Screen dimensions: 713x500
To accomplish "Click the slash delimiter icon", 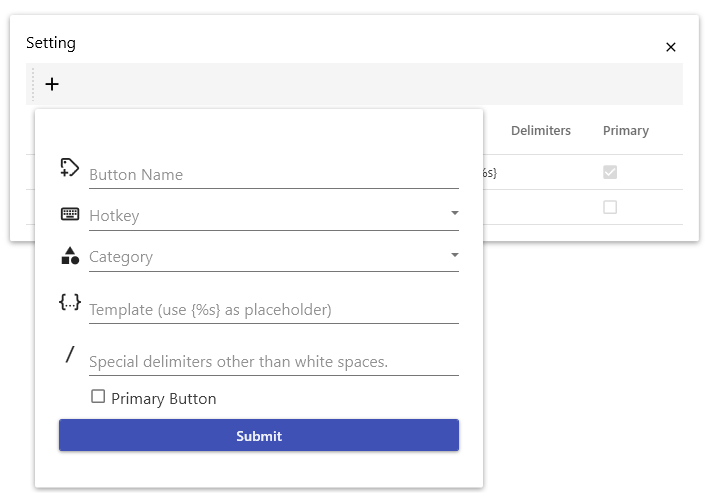I will point(70,354).
